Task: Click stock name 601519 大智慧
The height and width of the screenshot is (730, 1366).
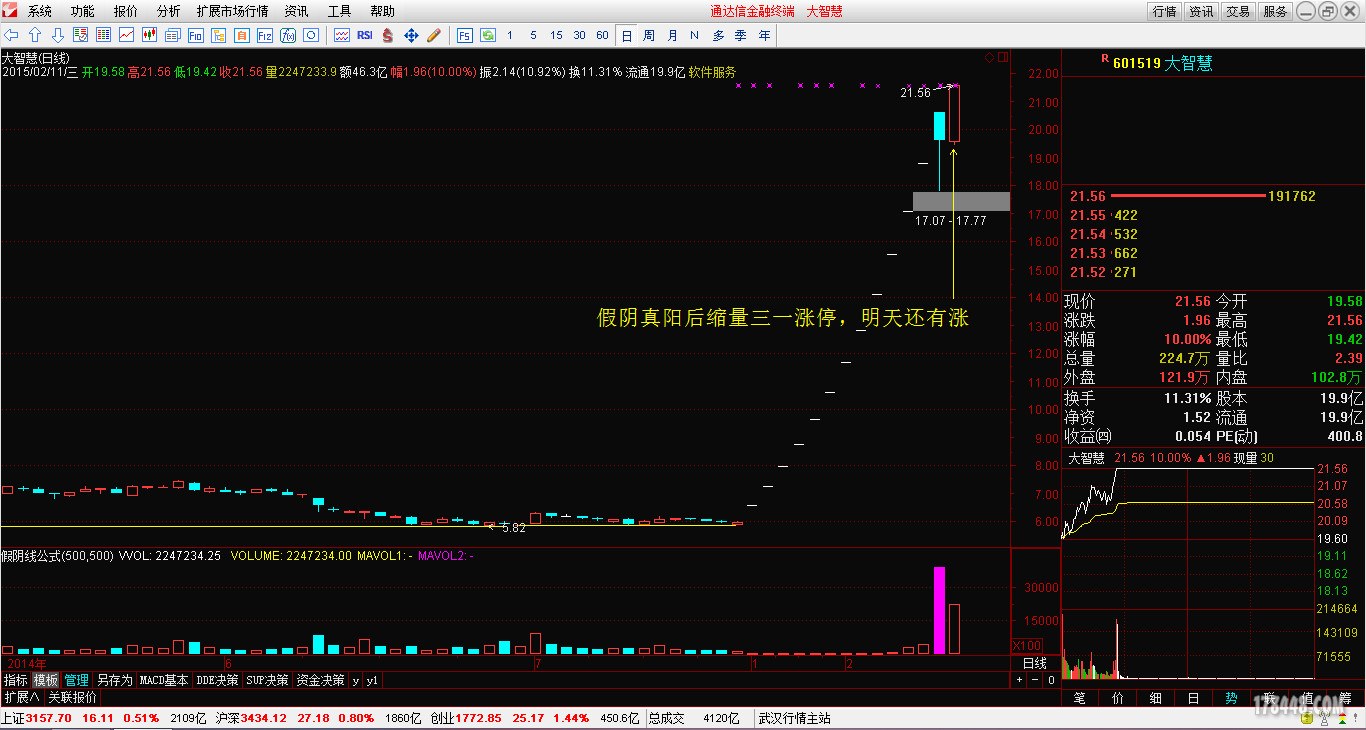Action: [1162, 62]
